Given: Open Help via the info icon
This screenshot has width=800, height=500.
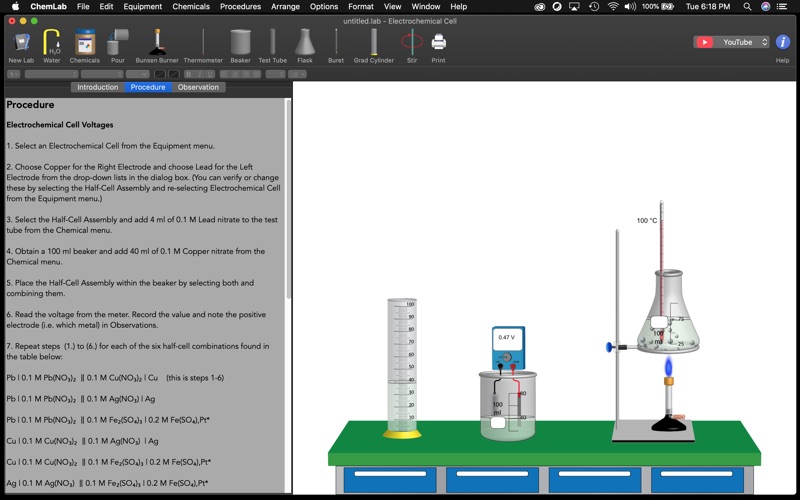Looking at the screenshot, I should pyautogui.click(x=783, y=42).
